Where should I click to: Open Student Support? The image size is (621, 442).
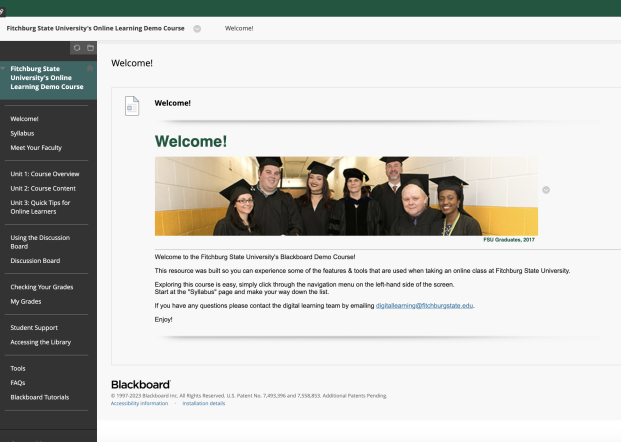(x=34, y=328)
